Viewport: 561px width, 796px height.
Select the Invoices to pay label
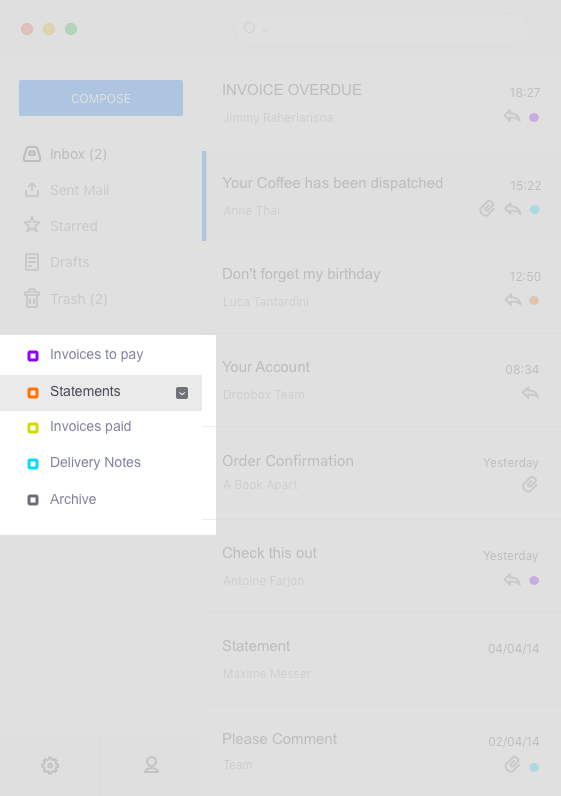tap(101, 354)
